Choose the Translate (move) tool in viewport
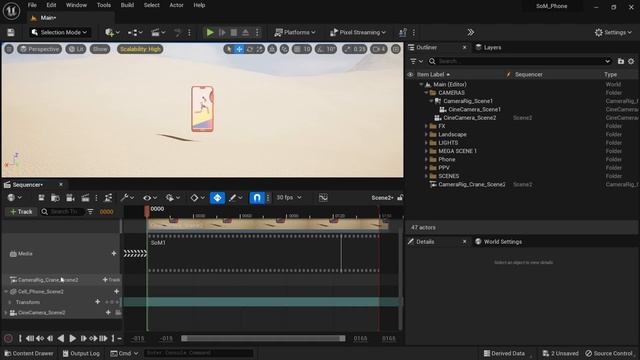 (x=239, y=49)
